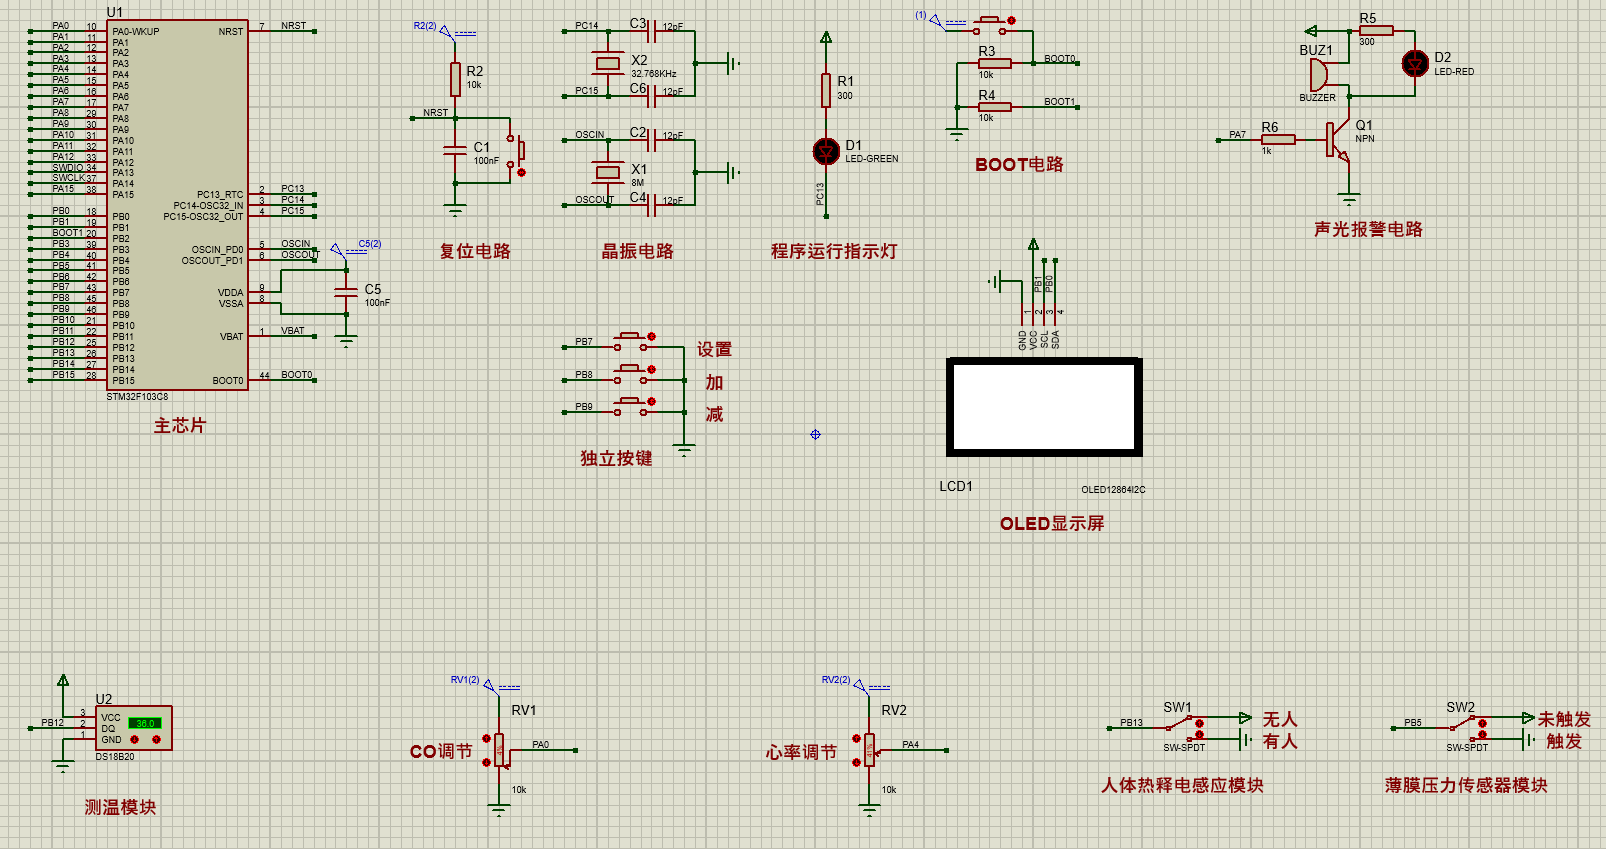The width and height of the screenshot is (1606, 849).
Task: Select the U1 STM32F103C8 chip body
Action: pos(178,204)
